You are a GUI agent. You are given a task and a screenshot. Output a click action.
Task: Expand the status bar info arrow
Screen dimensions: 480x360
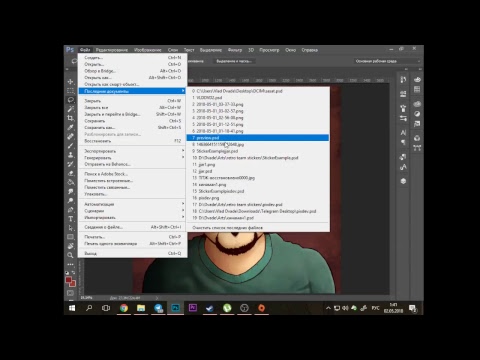pyautogui.click(x=157, y=298)
